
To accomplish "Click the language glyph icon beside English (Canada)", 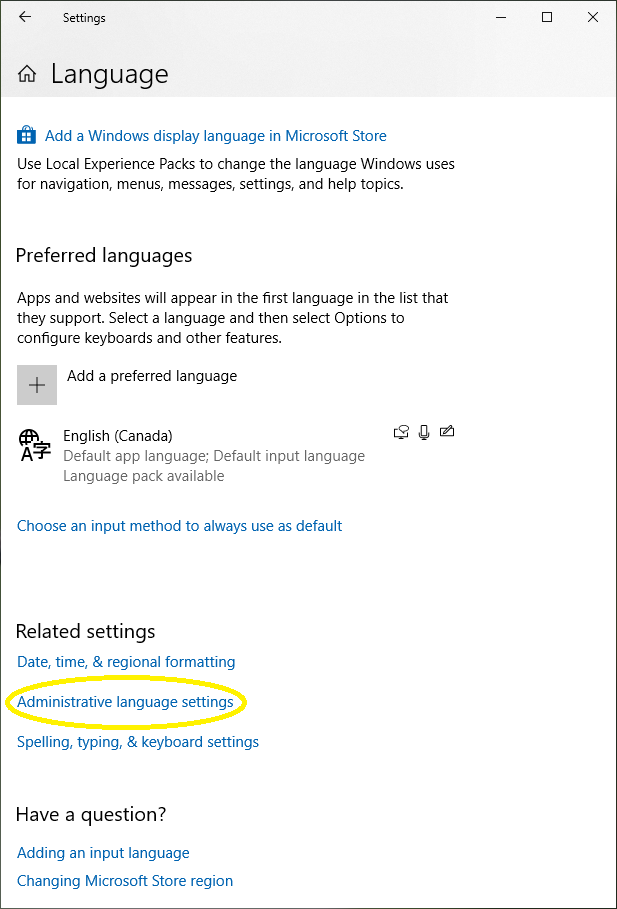I will tap(34, 445).
